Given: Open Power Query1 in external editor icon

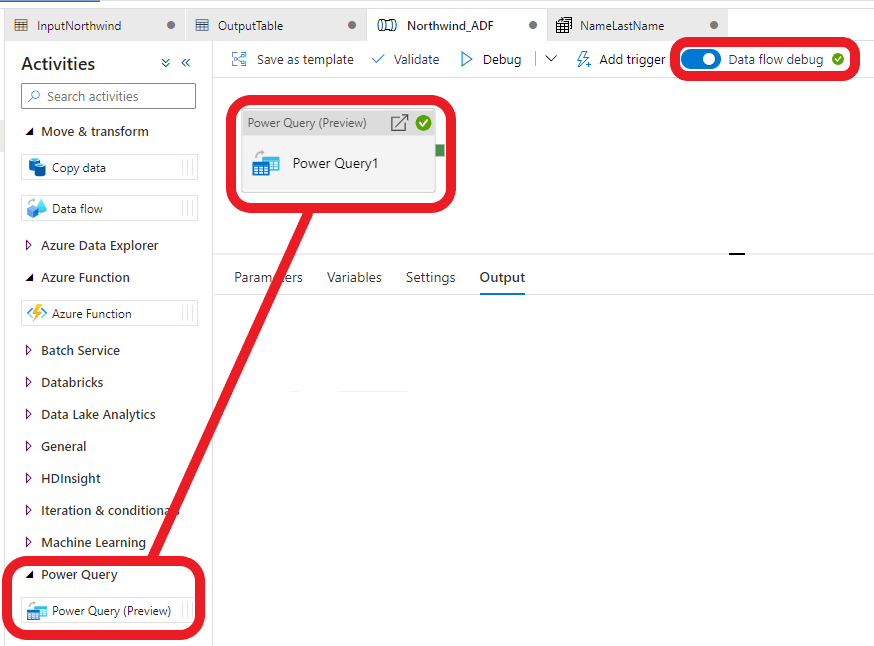Looking at the screenshot, I should pos(399,123).
